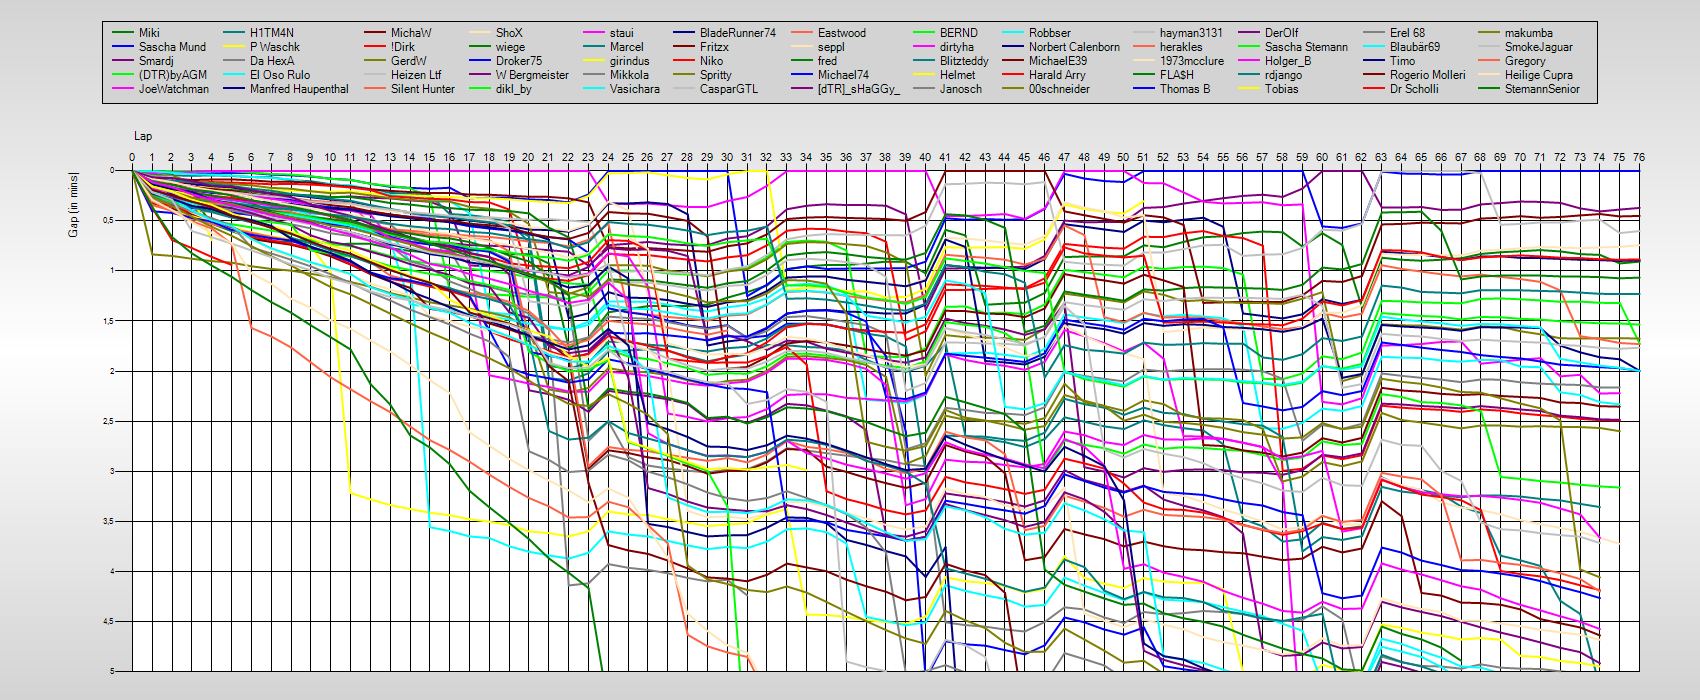Image resolution: width=1700 pixels, height=700 pixels.
Task: Pick rdjango in the legend
Action: 1283,75
